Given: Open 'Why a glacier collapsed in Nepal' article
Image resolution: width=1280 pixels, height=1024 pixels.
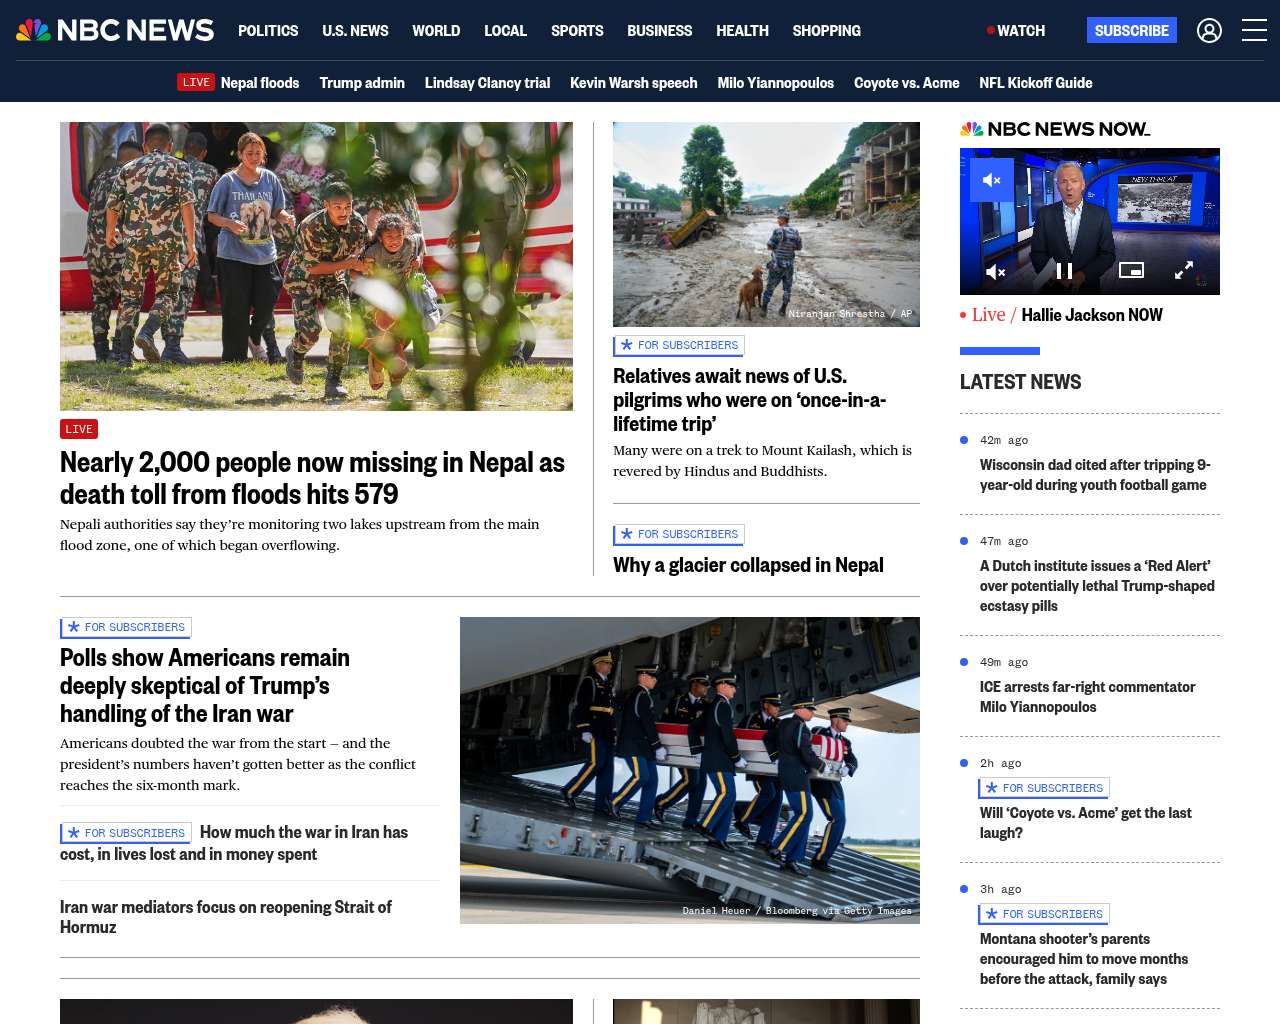Looking at the screenshot, I should click(x=748, y=565).
